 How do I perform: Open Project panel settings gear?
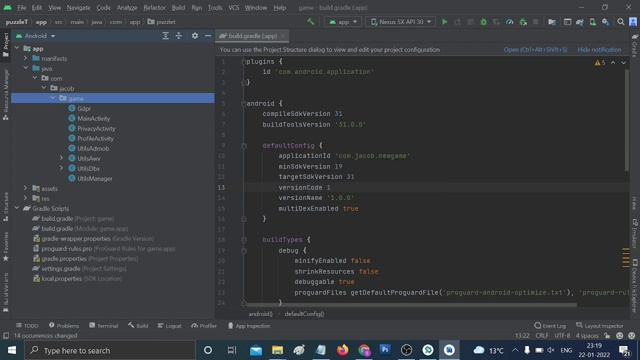coord(195,36)
